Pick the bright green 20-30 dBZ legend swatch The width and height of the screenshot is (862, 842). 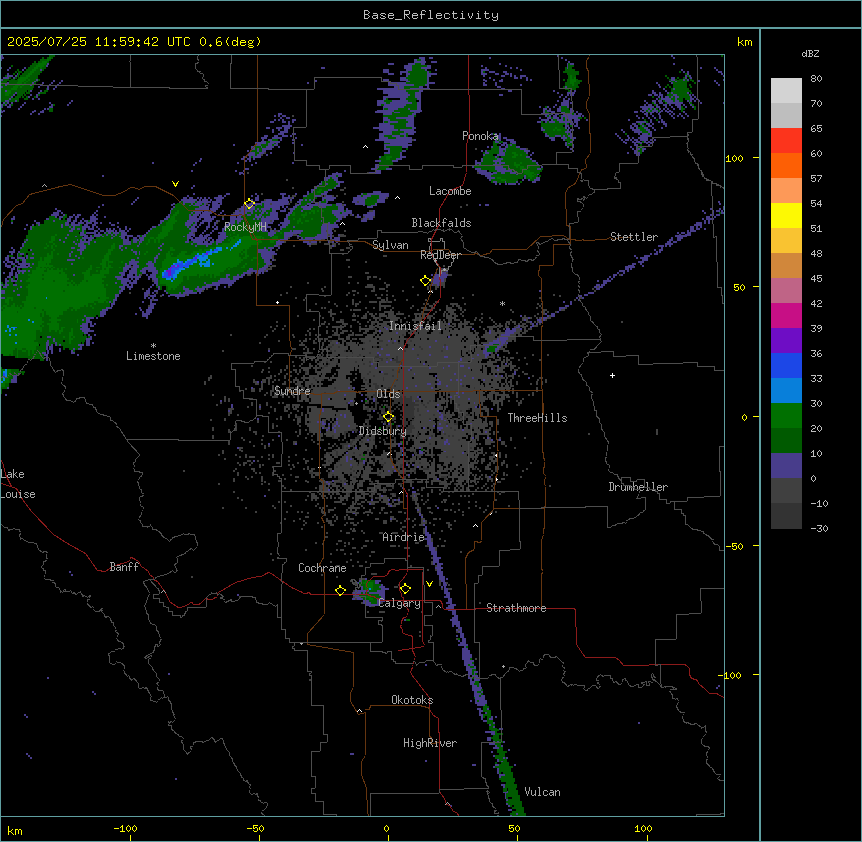pyautogui.click(x=786, y=416)
